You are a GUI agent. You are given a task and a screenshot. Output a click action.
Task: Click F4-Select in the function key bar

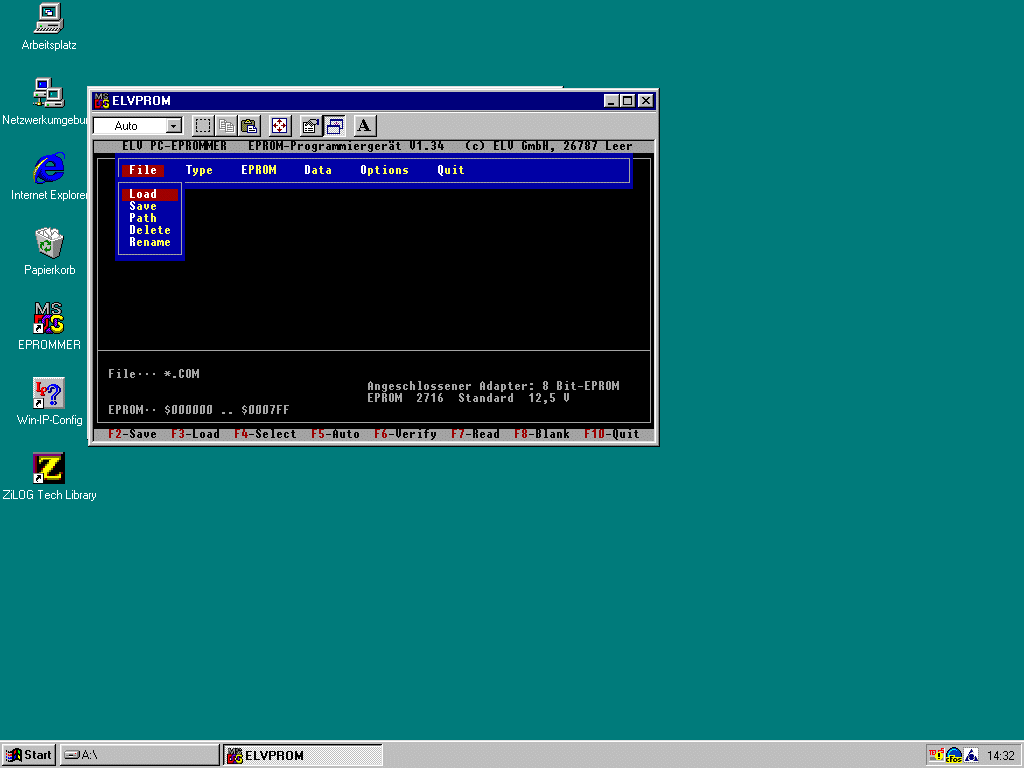(265, 434)
